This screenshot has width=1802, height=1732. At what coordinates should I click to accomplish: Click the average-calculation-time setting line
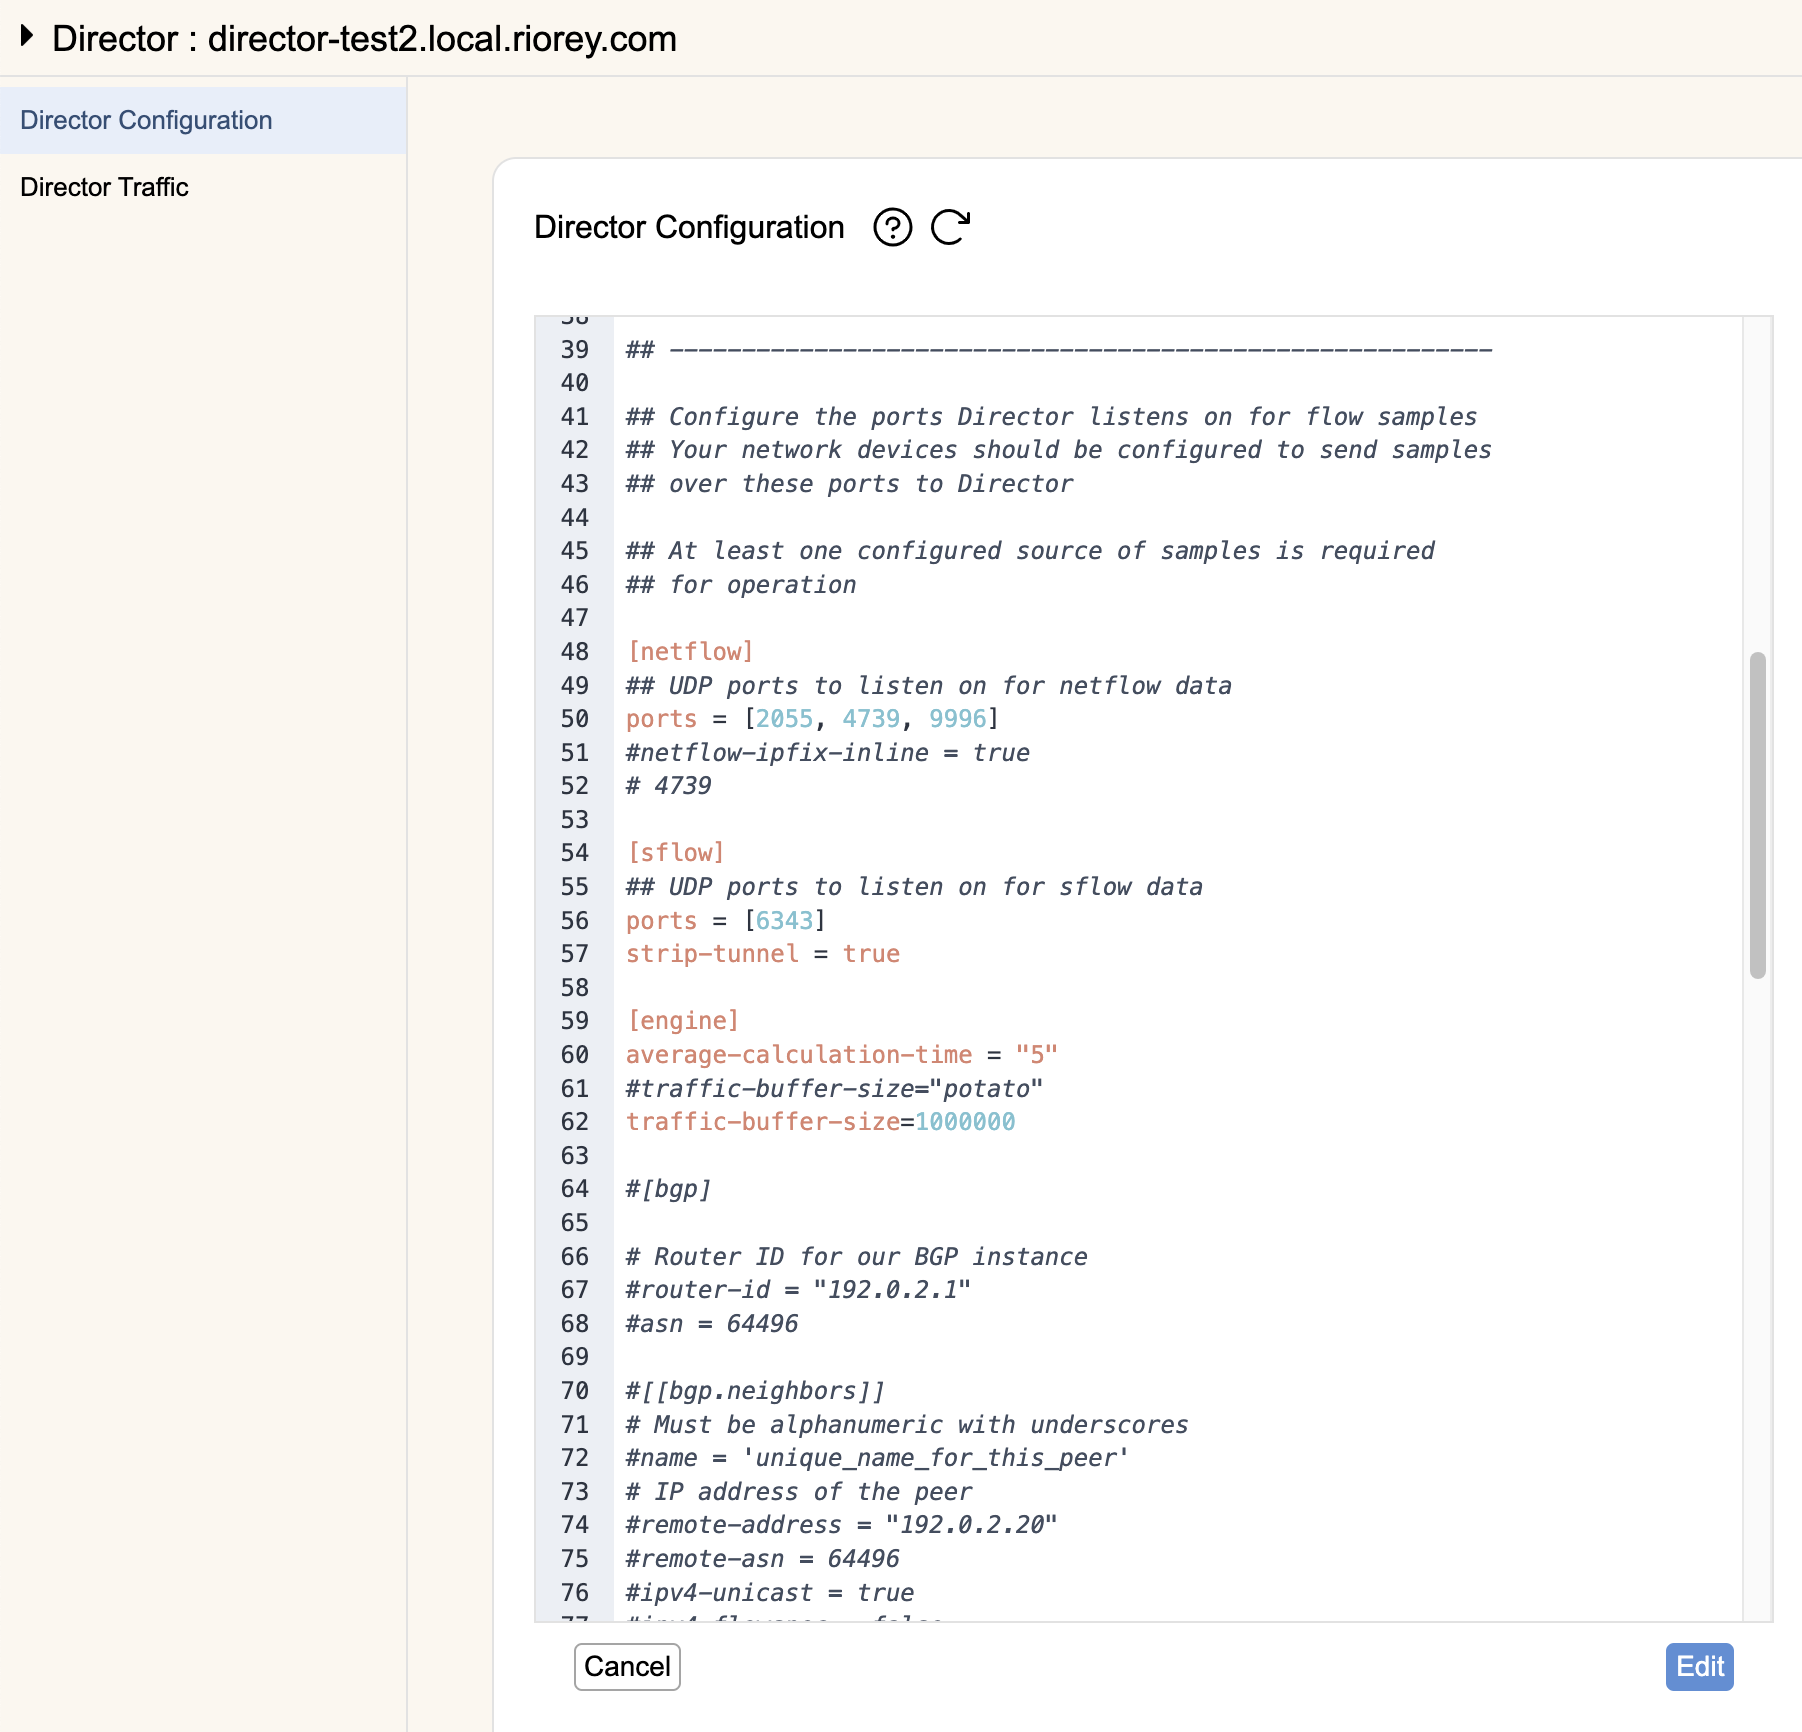[x=842, y=1055]
